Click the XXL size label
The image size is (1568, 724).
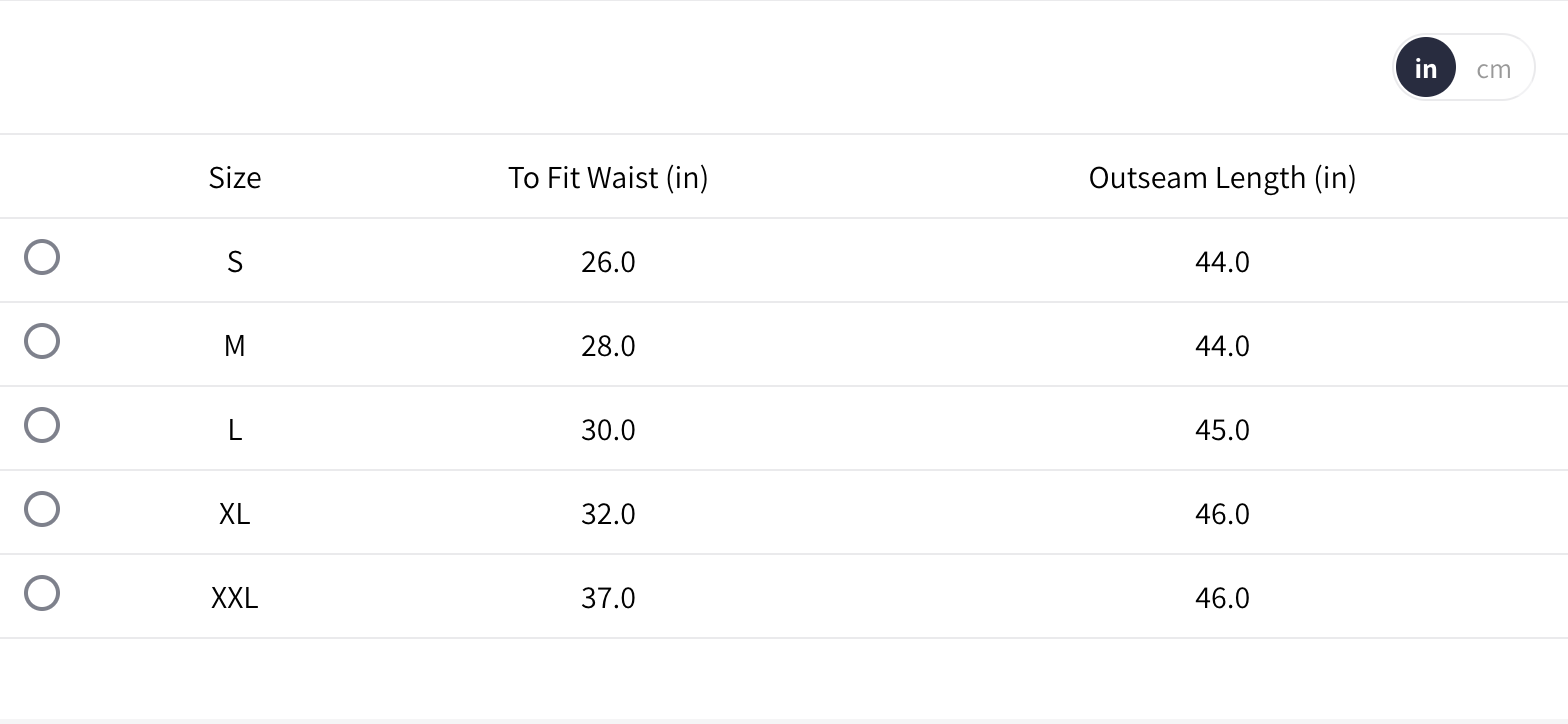tap(235, 597)
